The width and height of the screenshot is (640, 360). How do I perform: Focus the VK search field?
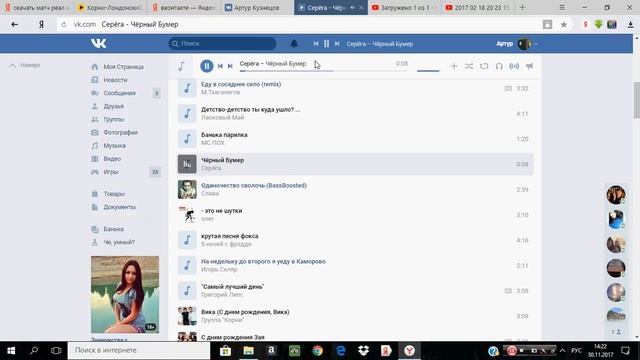pos(222,44)
